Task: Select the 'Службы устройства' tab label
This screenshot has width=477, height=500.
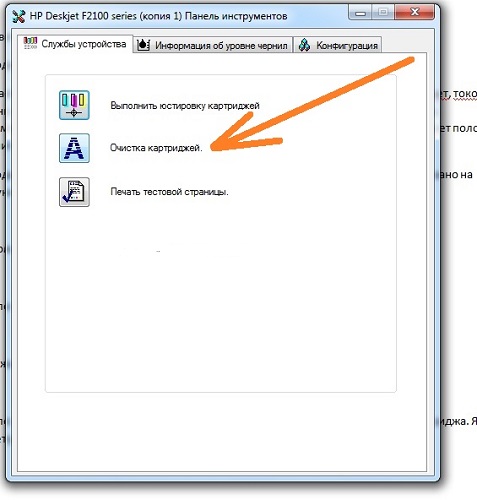Action: click(84, 44)
